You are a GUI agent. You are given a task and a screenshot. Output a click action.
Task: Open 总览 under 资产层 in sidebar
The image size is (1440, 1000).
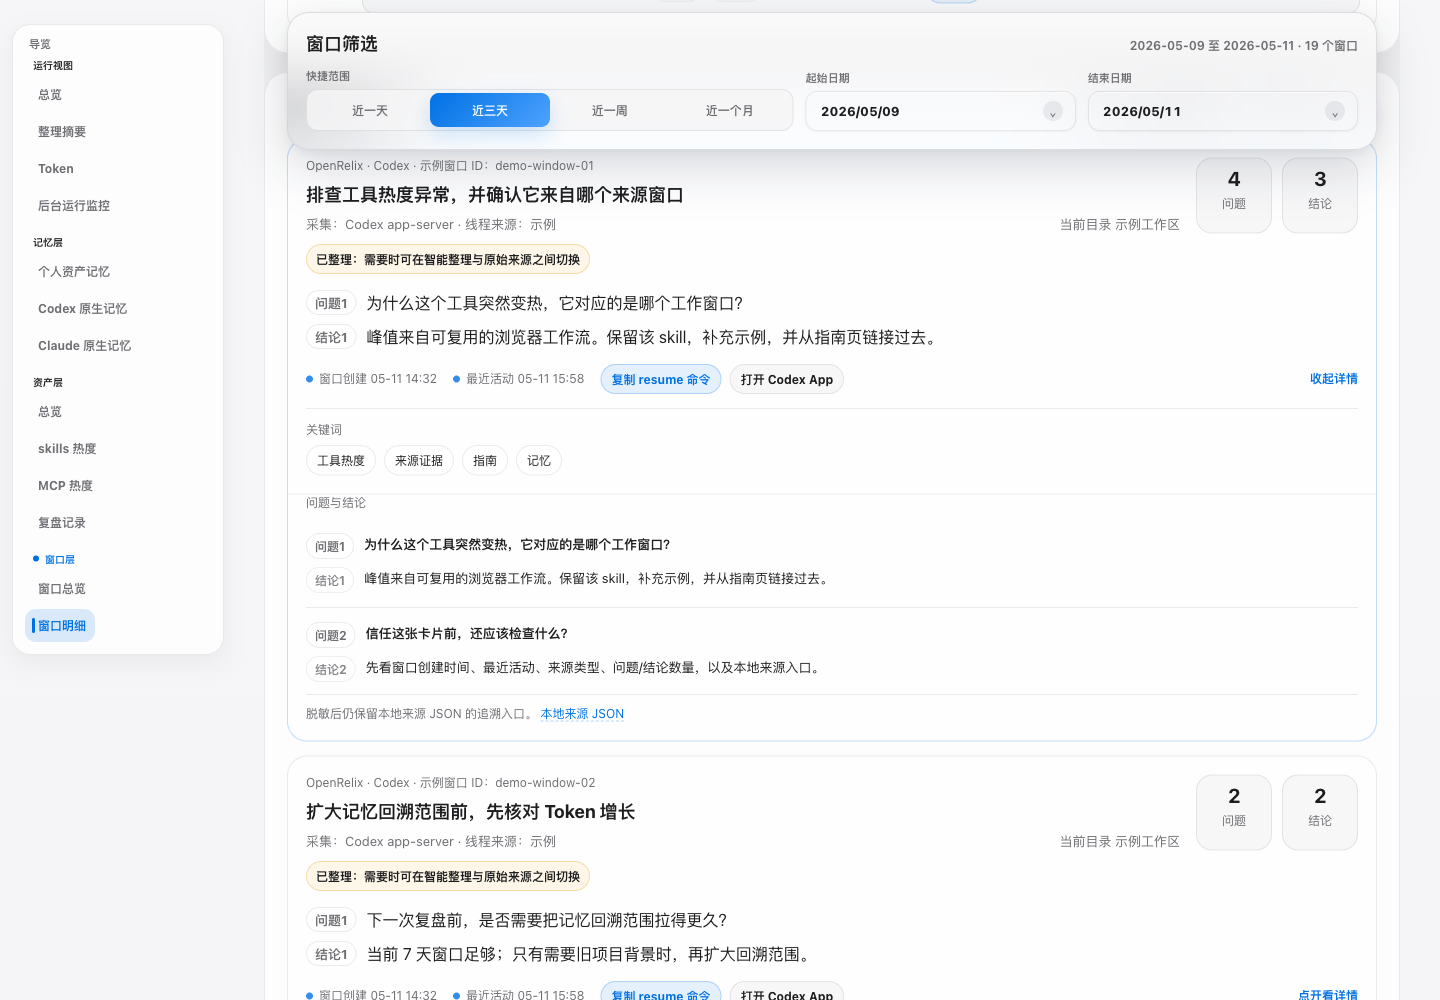click(50, 412)
